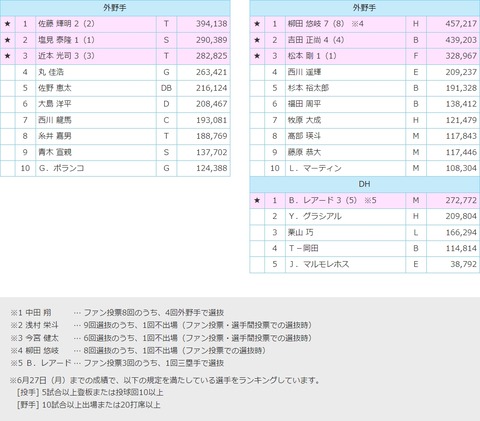
Task: Click the star icon beside 佐藤 輝明
Action: tap(8, 24)
